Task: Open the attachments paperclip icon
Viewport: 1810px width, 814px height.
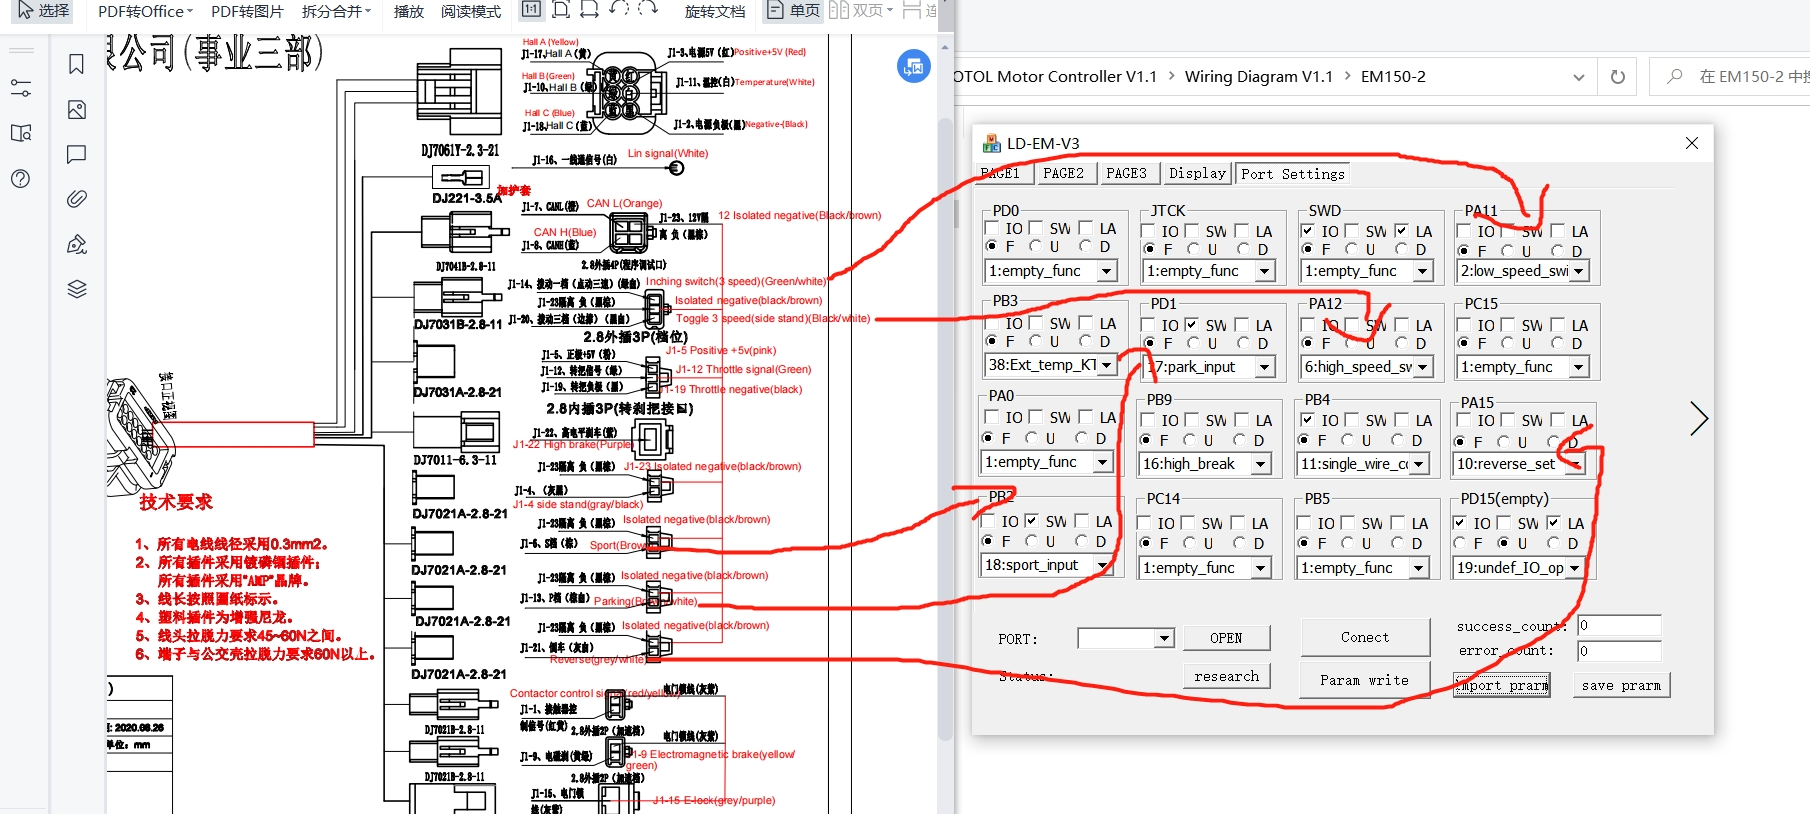Action: coord(76,199)
